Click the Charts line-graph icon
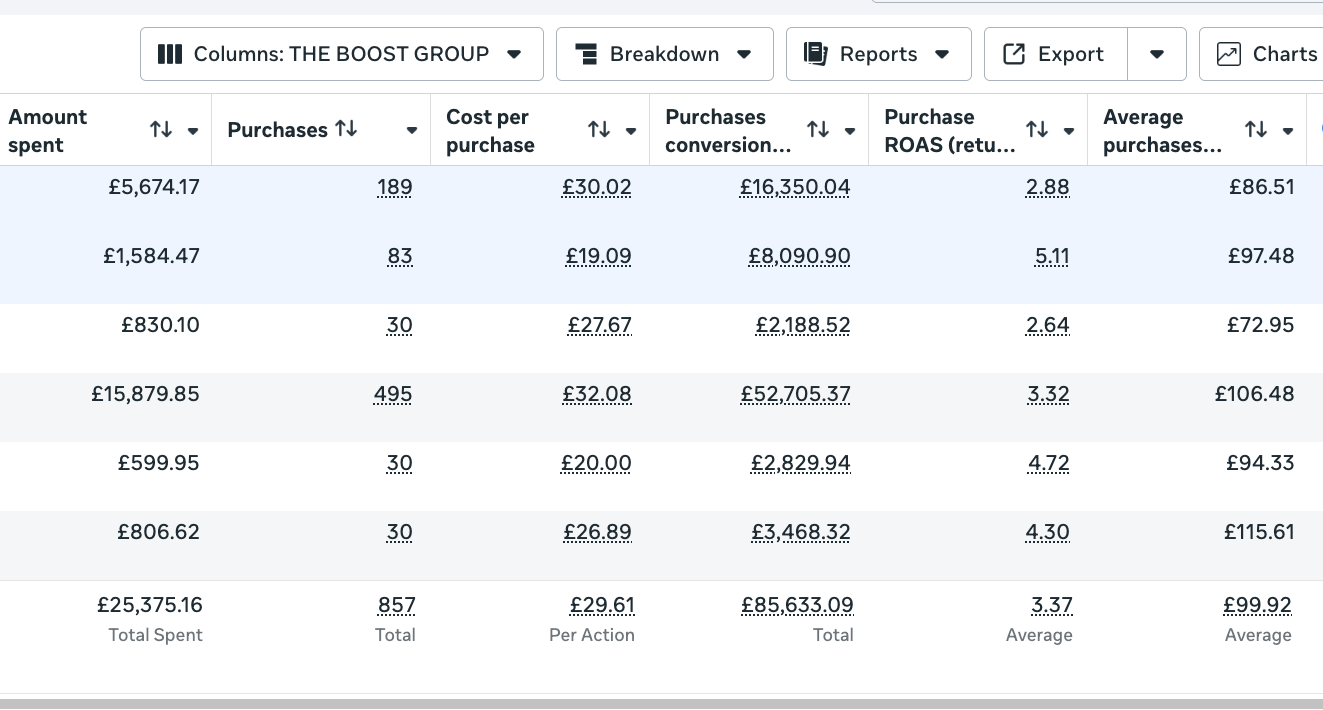 tap(1229, 54)
